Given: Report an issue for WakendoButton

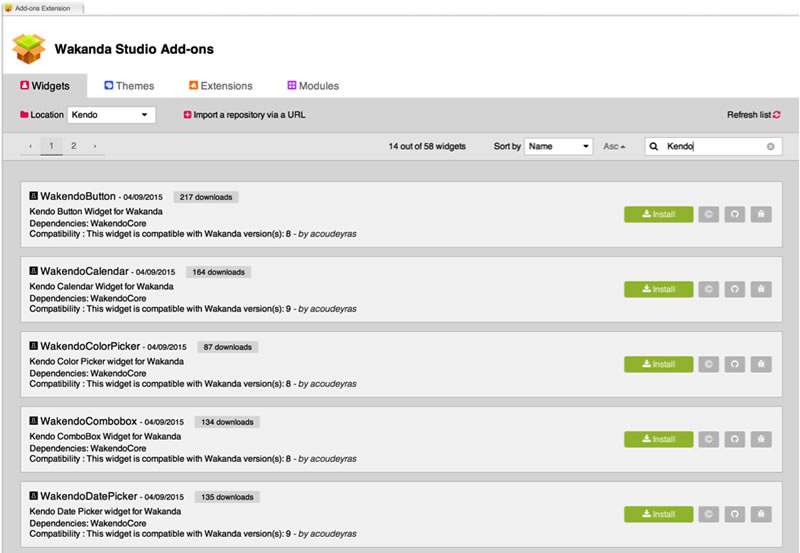Looking at the screenshot, I should [x=761, y=214].
